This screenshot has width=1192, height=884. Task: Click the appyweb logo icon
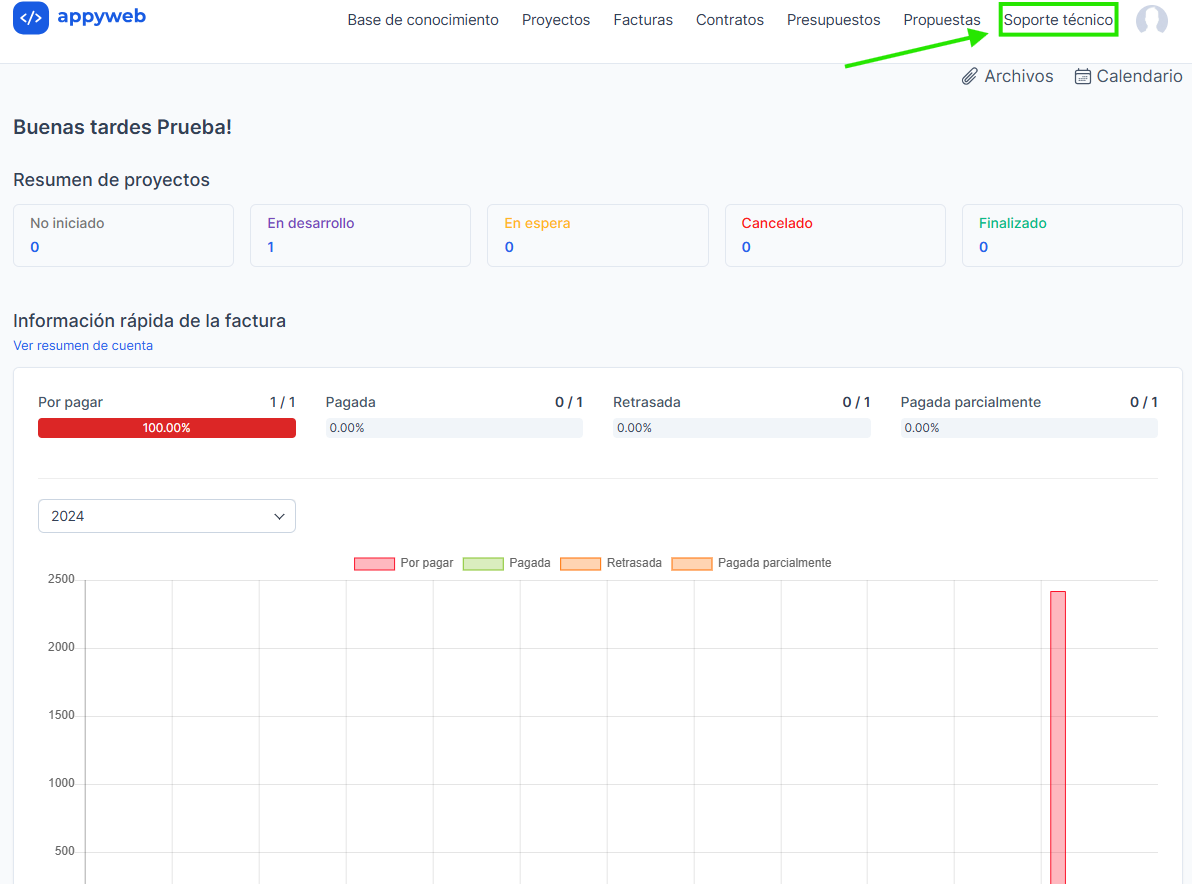coord(31,18)
